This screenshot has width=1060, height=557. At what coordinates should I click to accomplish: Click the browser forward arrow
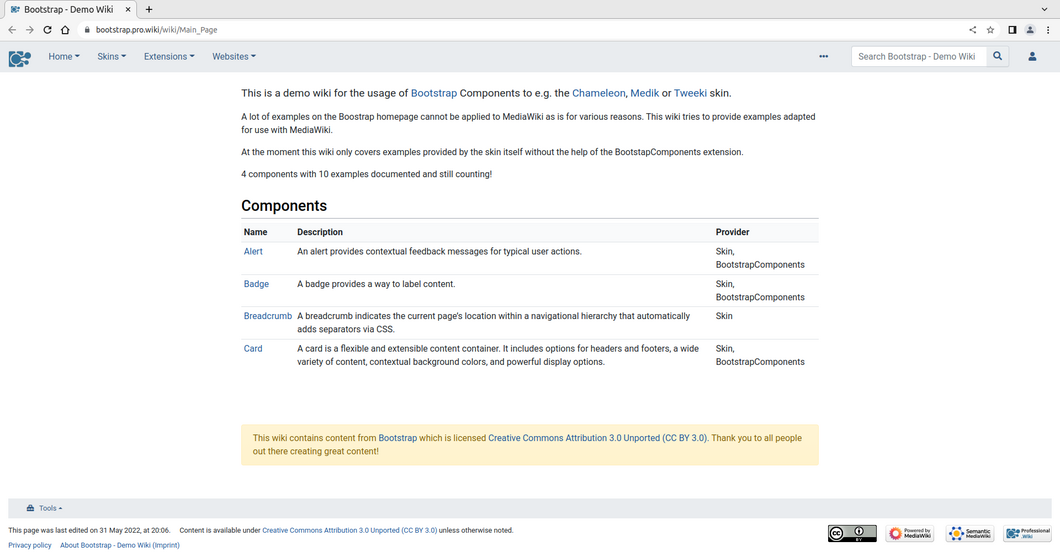pos(29,30)
